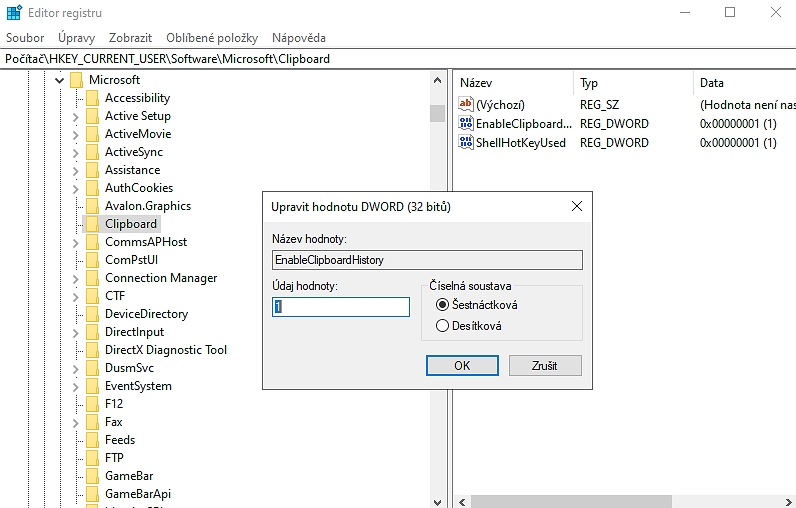The width and height of the screenshot is (796, 508).
Task: Click the Clipboard folder icon
Action: tap(92, 224)
